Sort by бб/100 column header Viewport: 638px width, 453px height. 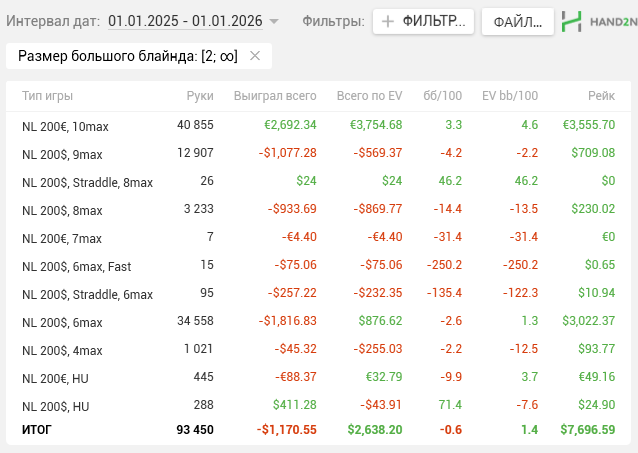[443, 96]
